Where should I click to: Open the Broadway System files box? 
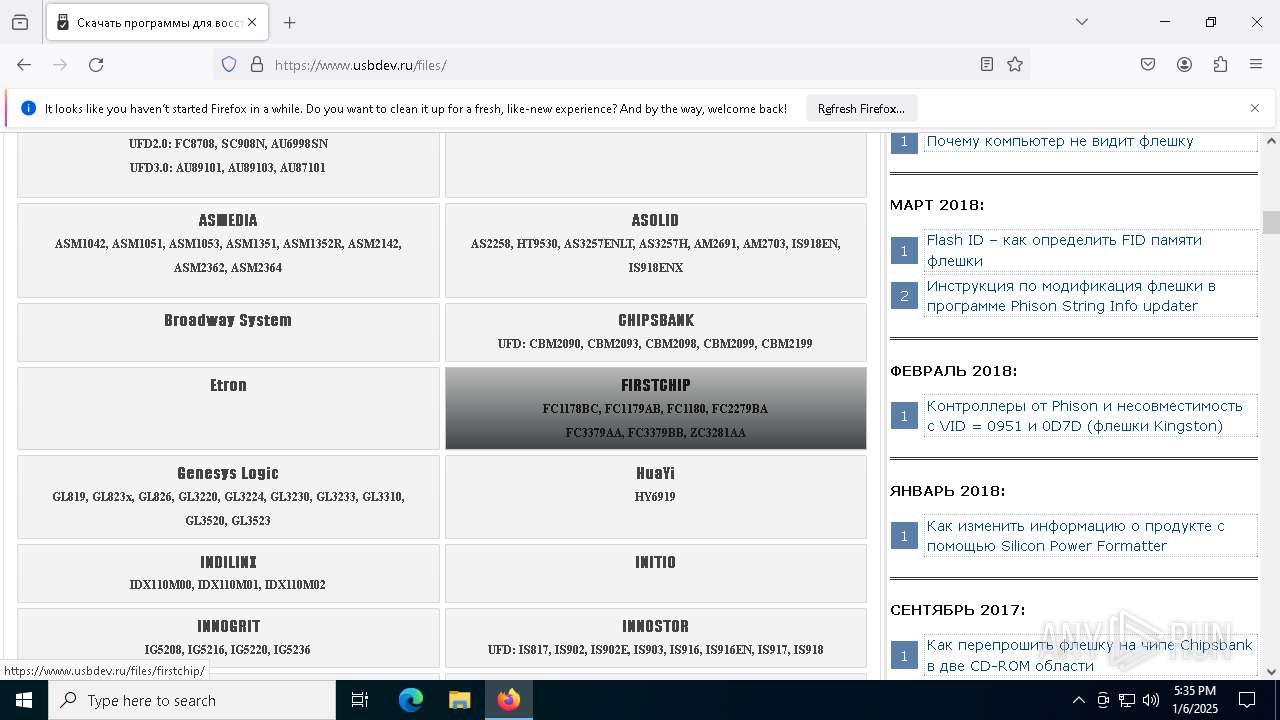[228, 332]
